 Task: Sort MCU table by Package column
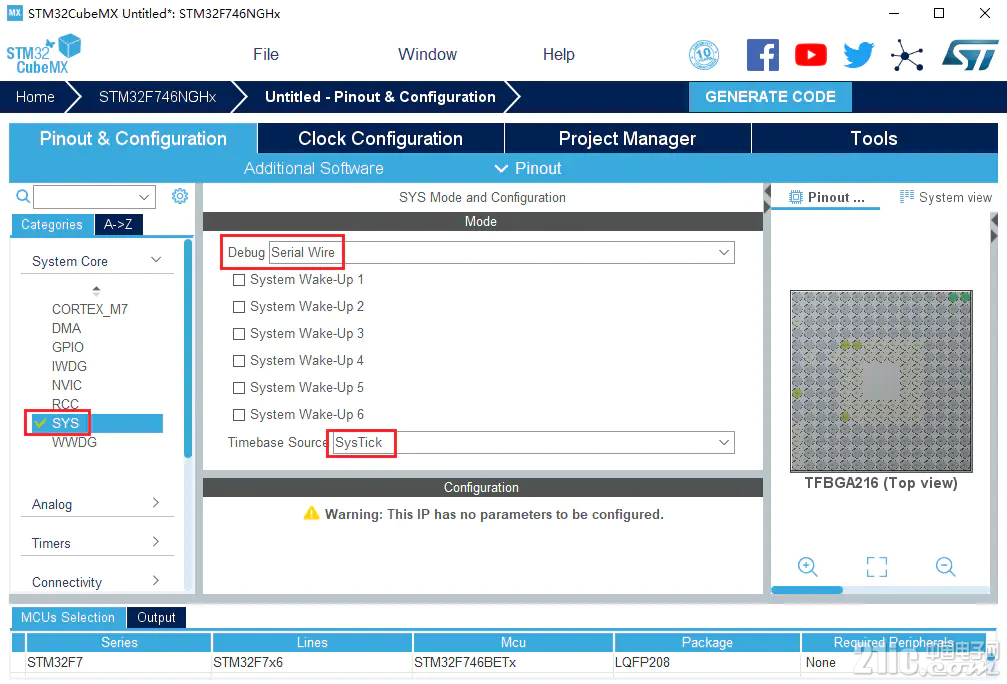coord(707,642)
